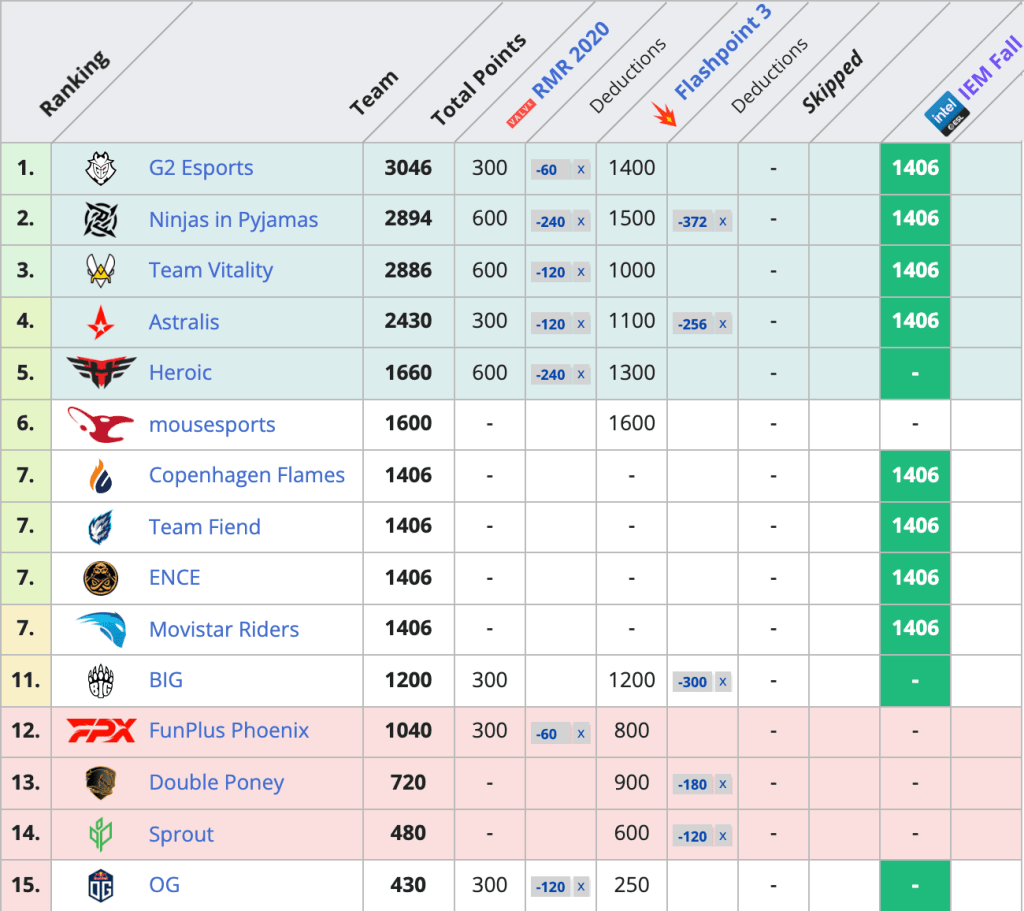Remove Ninjas in Pyjamas -240 deduction
The height and width of the screenshot is (911, 1024).
pos(581,221)
